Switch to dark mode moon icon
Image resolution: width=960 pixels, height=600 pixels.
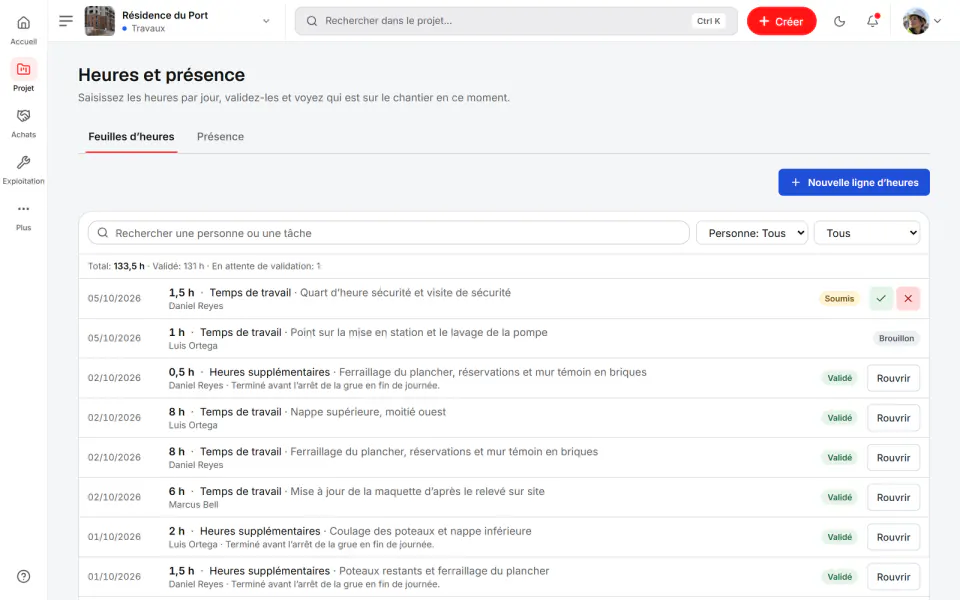839,21
